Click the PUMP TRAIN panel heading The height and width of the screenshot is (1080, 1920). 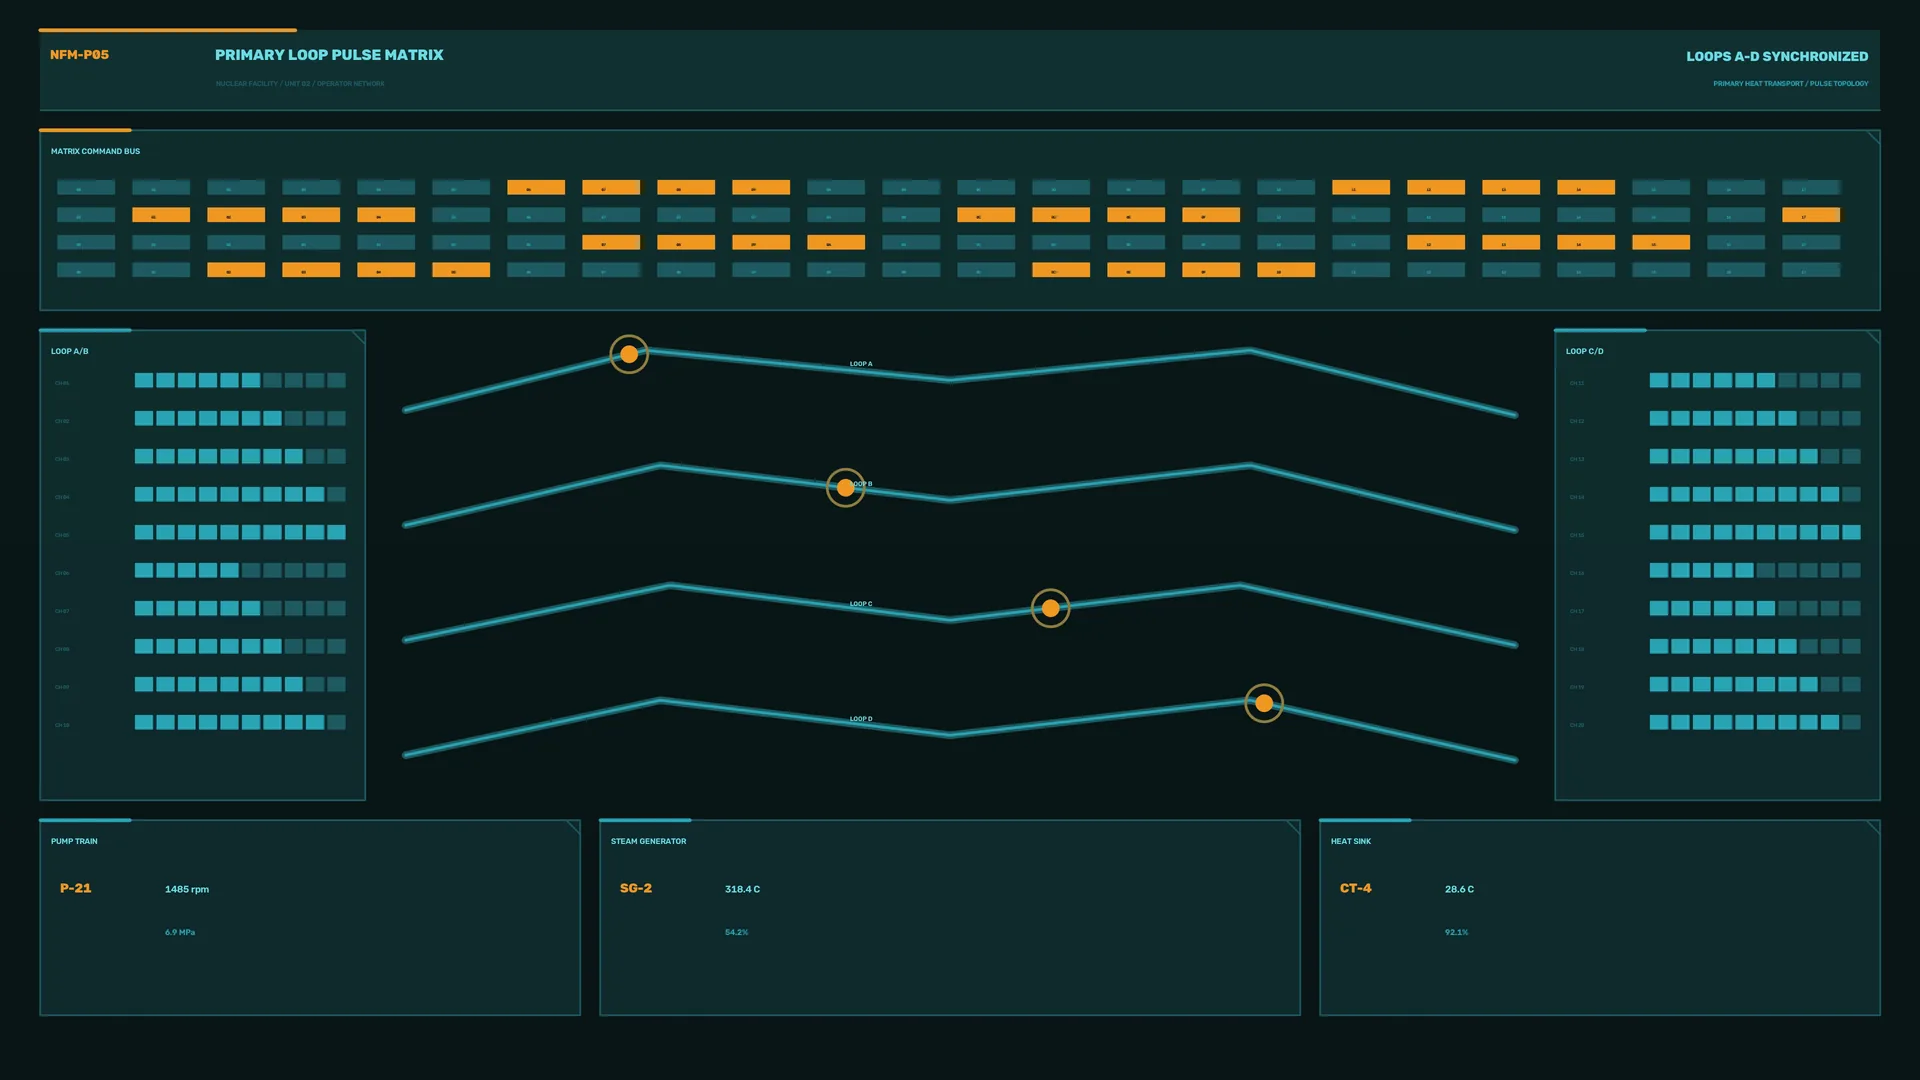74,841
